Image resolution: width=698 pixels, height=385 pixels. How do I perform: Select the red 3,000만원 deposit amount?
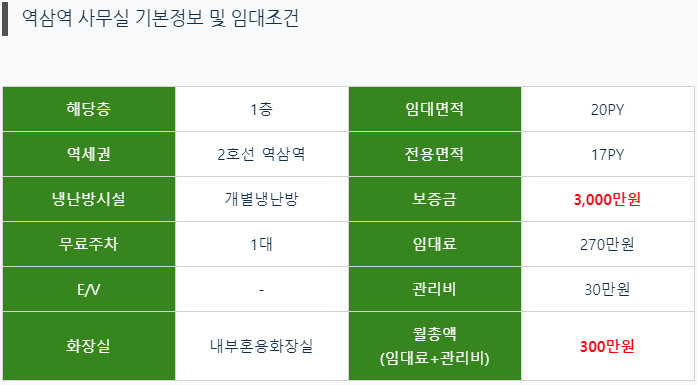pyautogui.click(x=607, y=199)
